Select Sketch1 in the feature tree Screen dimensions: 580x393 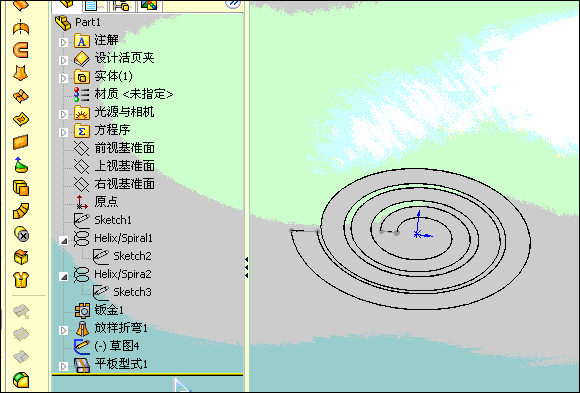102,220
